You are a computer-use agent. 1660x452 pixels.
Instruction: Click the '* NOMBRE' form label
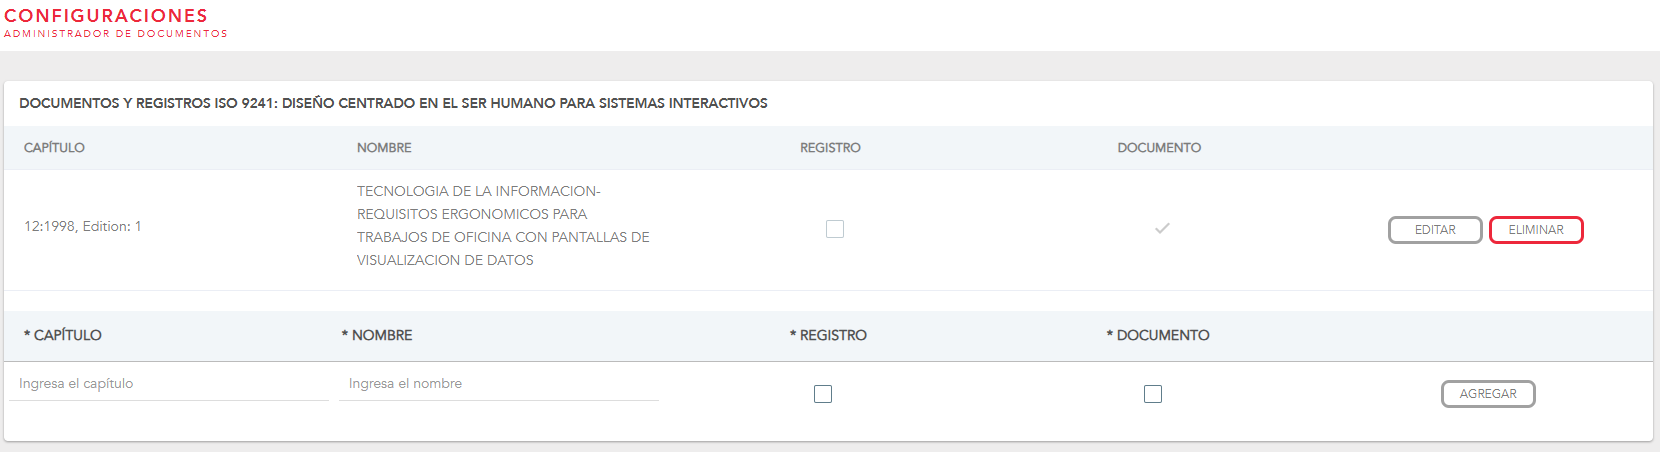tap(377, 335)
